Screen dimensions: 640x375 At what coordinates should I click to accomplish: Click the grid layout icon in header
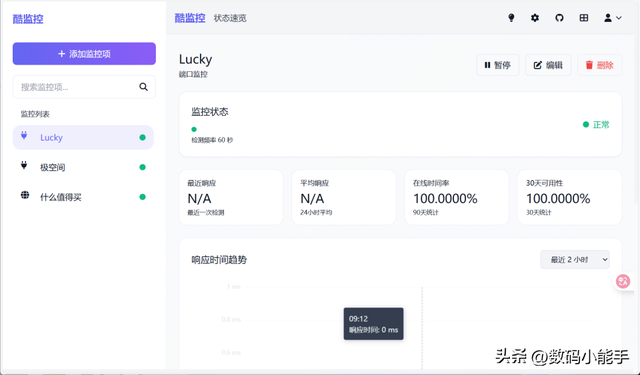[x=584, y=18]
